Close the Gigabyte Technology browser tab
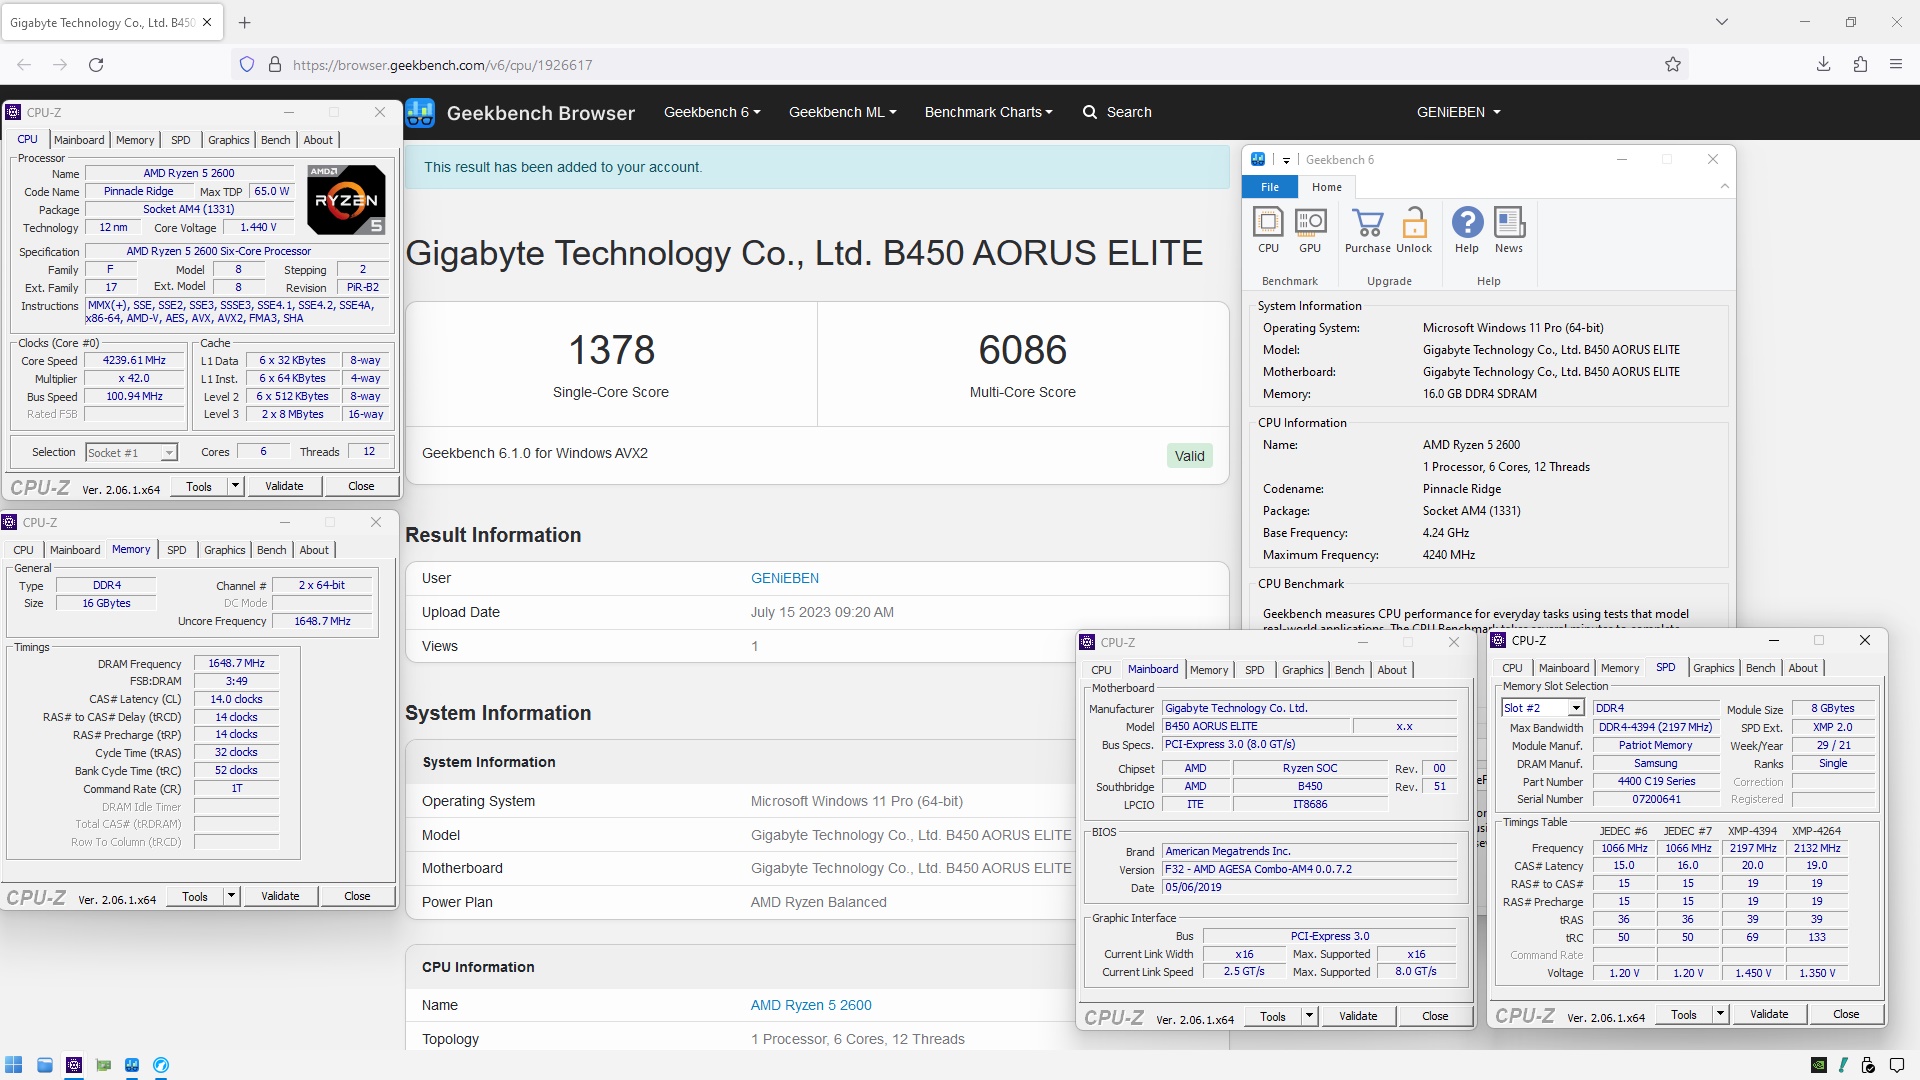This screenshot has width=1920, height=1080. 207,22
